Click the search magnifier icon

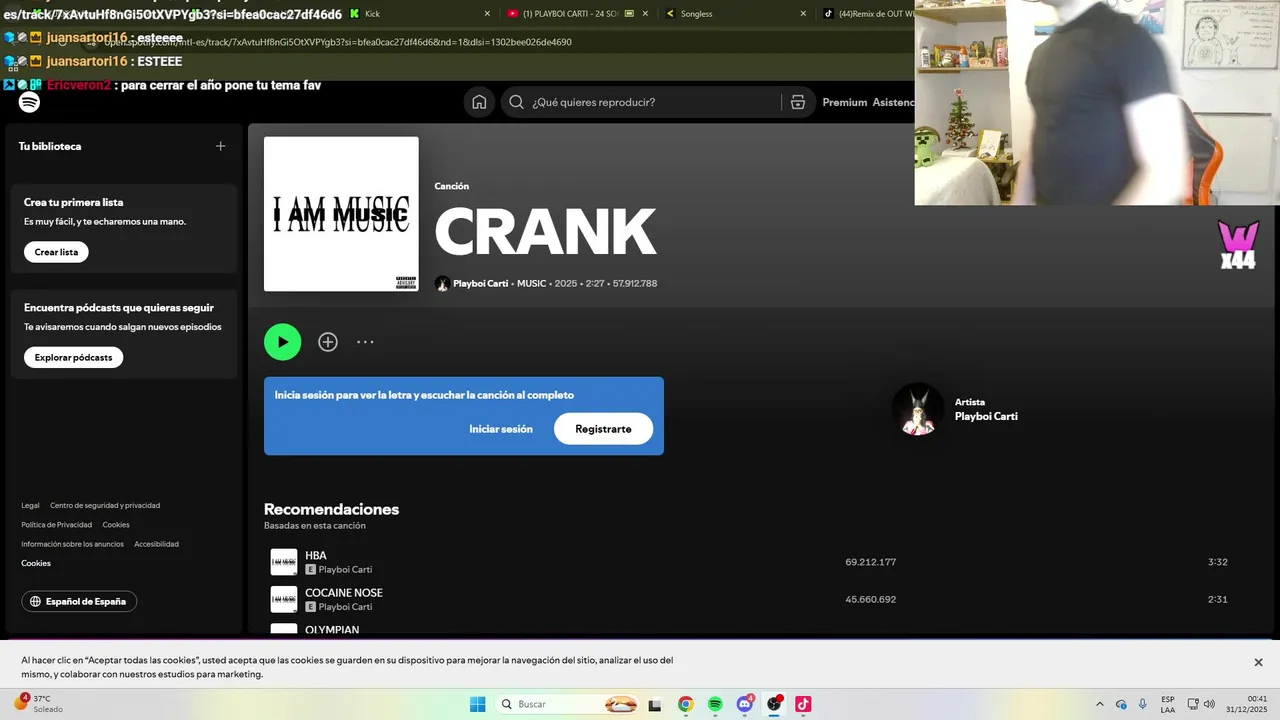point(516,102)
